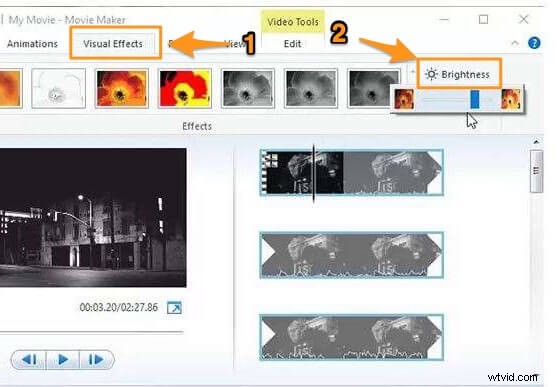
Task: Maximize the Movie Maker window
Action: 483,19
